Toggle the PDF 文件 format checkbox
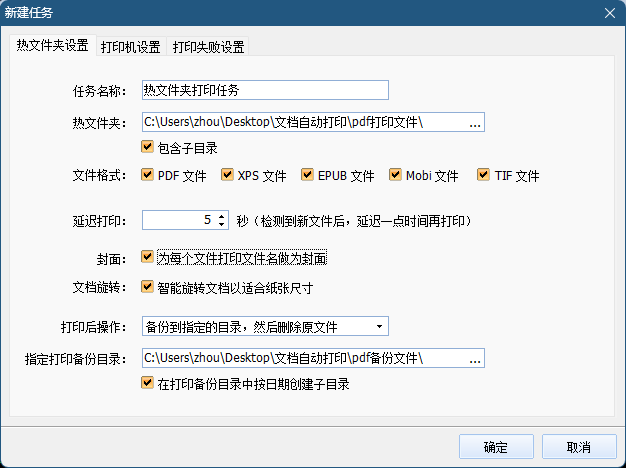 click(147, 175)
